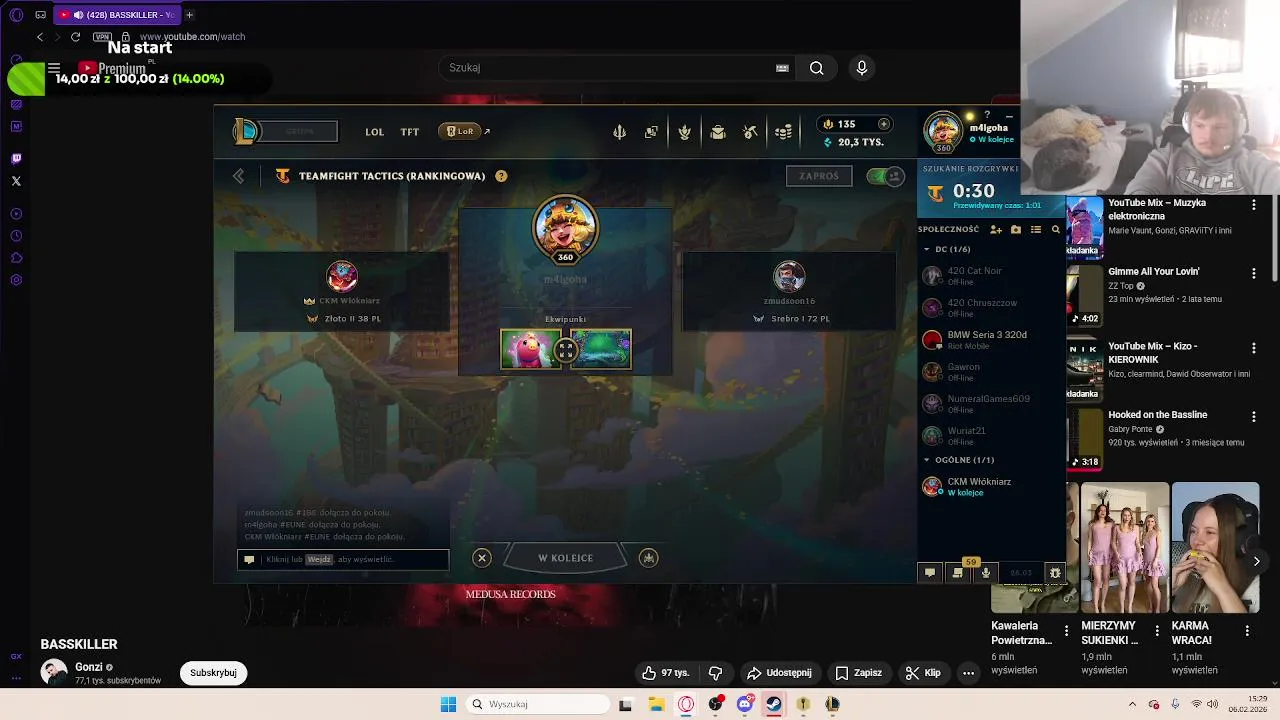The width and height of the screenshot is (1280, 720).
Task: Click the plus button next to 135 RP
Action: [x=883, y=124]
